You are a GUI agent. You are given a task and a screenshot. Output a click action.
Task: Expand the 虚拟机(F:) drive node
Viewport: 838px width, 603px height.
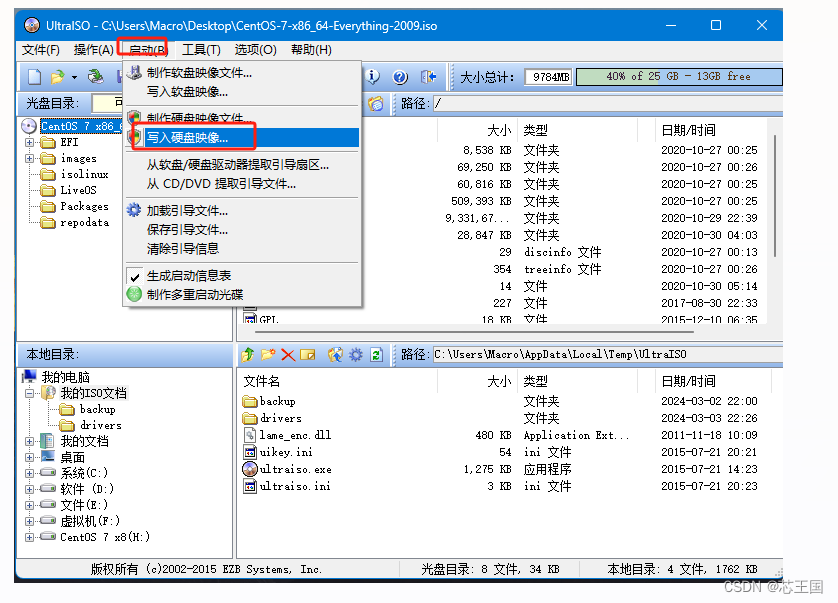coord(29,521)
